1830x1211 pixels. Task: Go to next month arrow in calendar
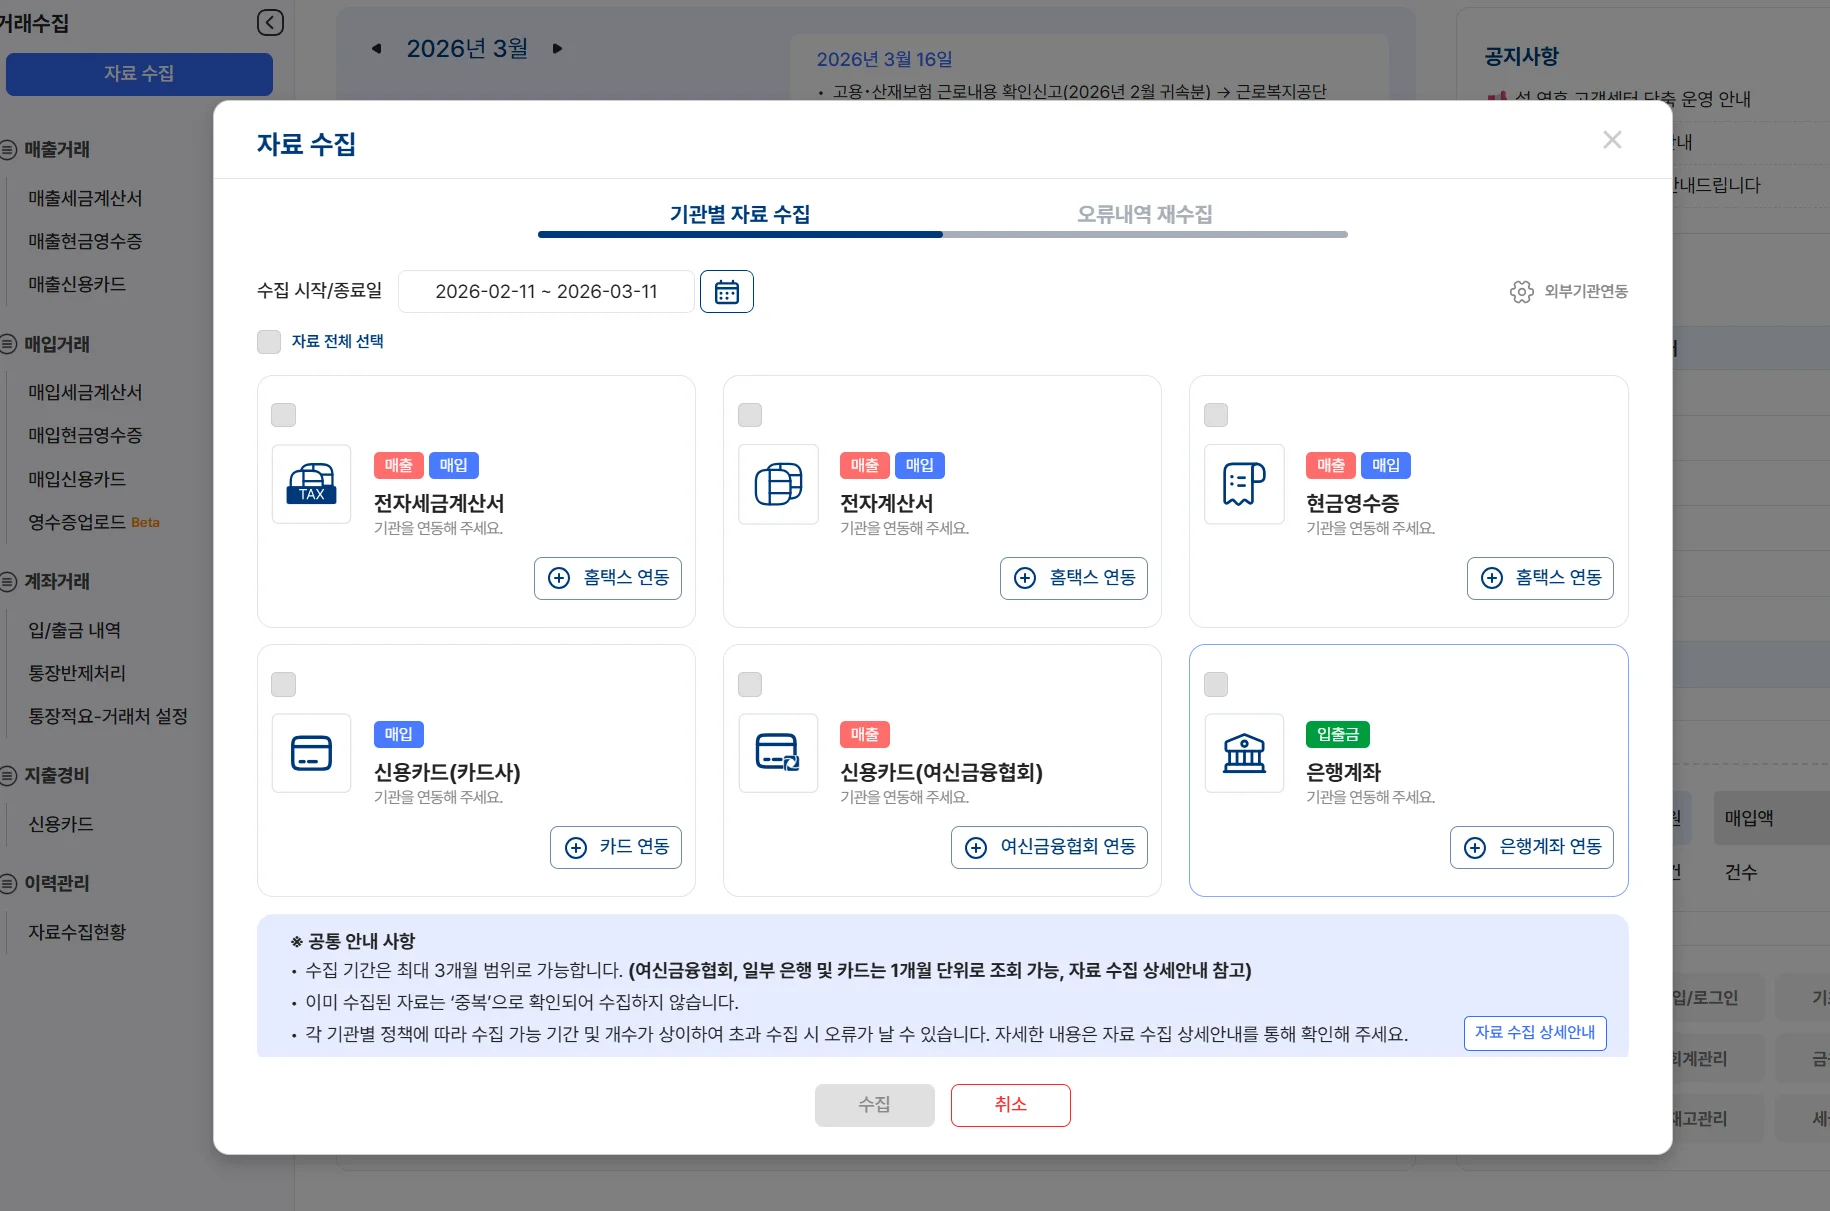[x=557, y=49]
